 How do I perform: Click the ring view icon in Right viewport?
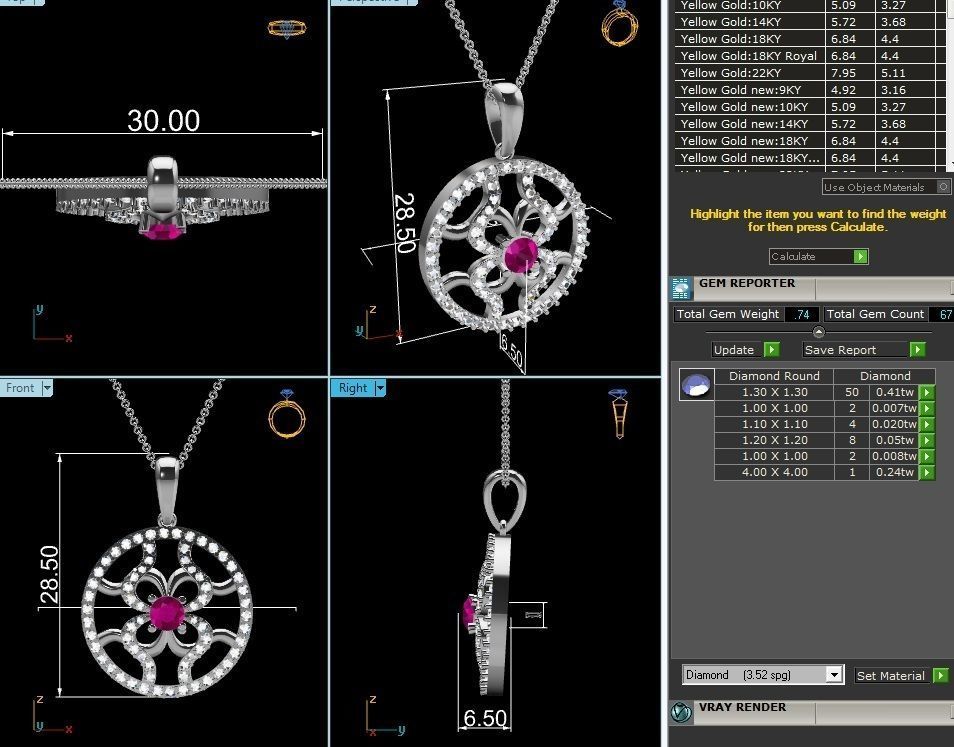click(619, 414)
